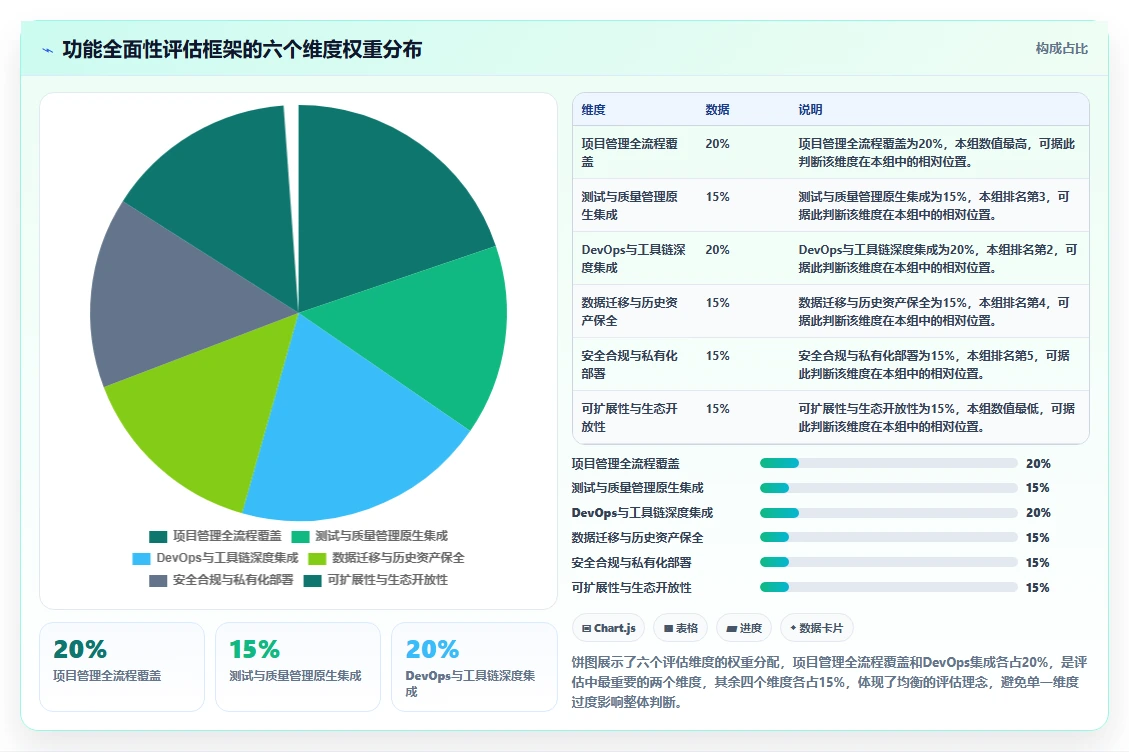The image size is (1129, 752).
Task: Click the 数据迁移与历史资产保全 progress bar
Action: 889,537
